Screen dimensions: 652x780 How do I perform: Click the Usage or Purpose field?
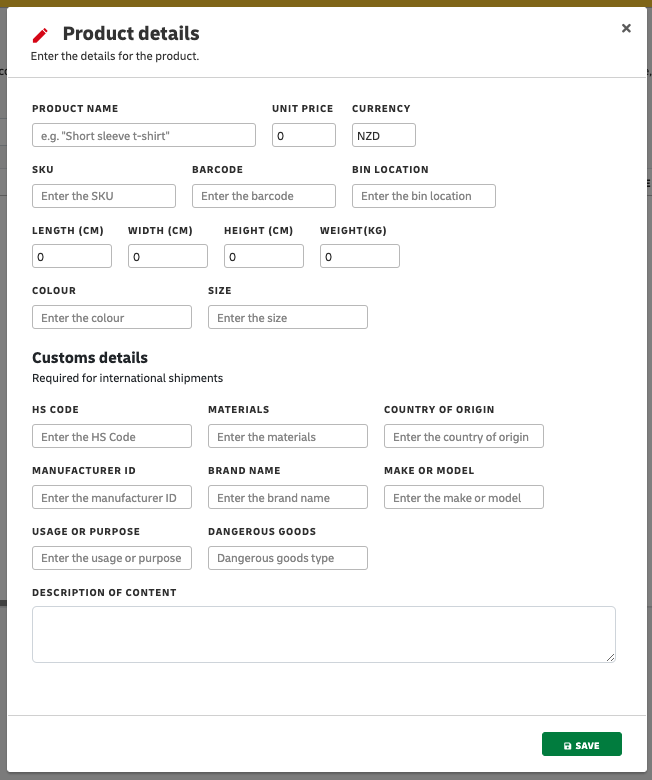(112, 558)
